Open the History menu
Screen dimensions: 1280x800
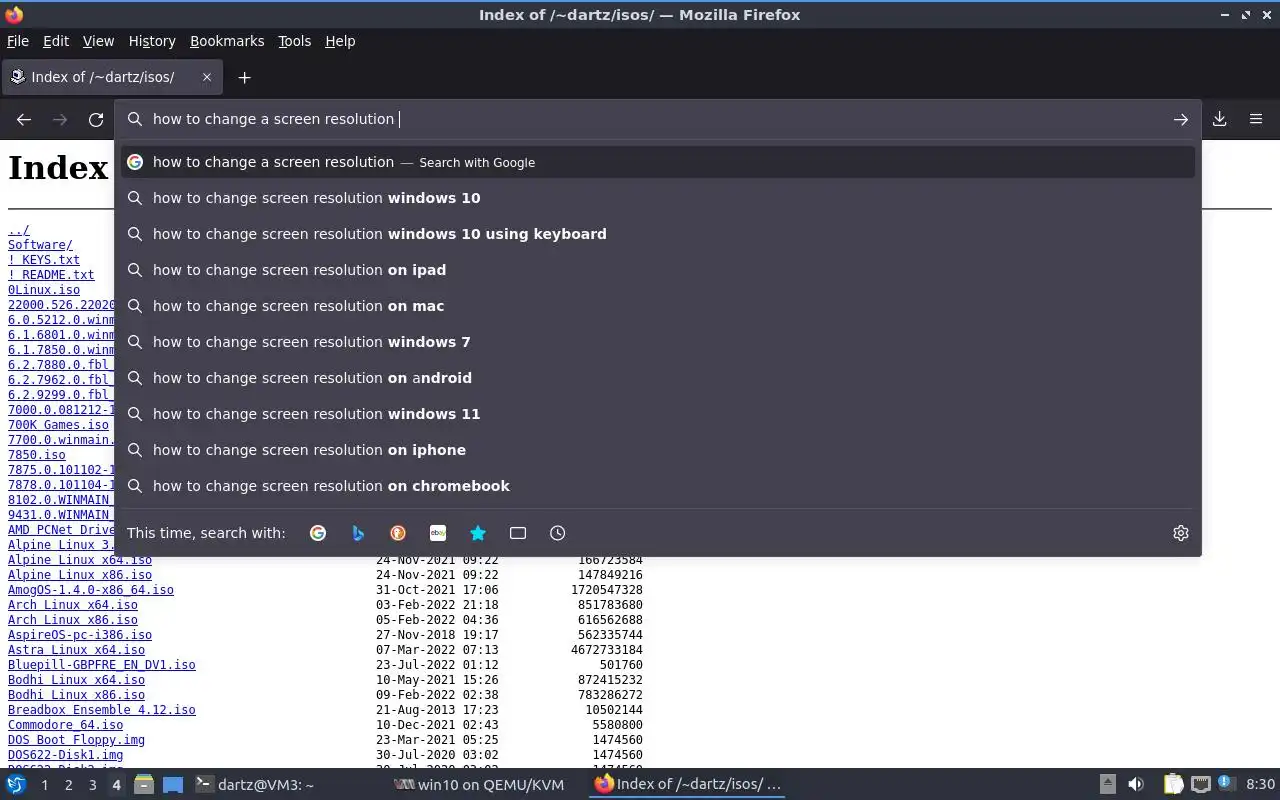tap(152, 41)
